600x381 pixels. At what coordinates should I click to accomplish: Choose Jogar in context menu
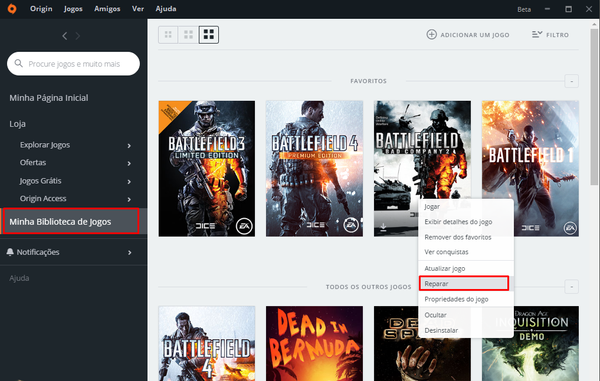(466, 207)
